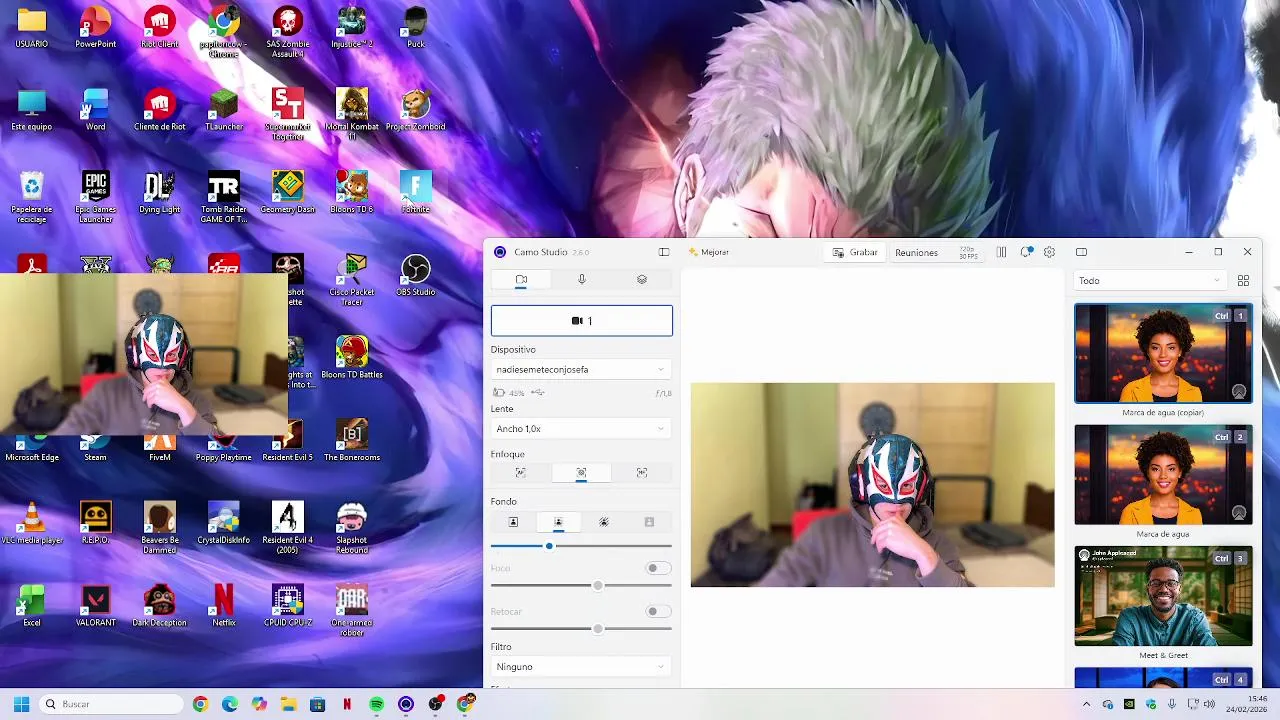Enable the Retocar toggle switch
This screenshot has width=1280, height=720.
click(657, 611)
